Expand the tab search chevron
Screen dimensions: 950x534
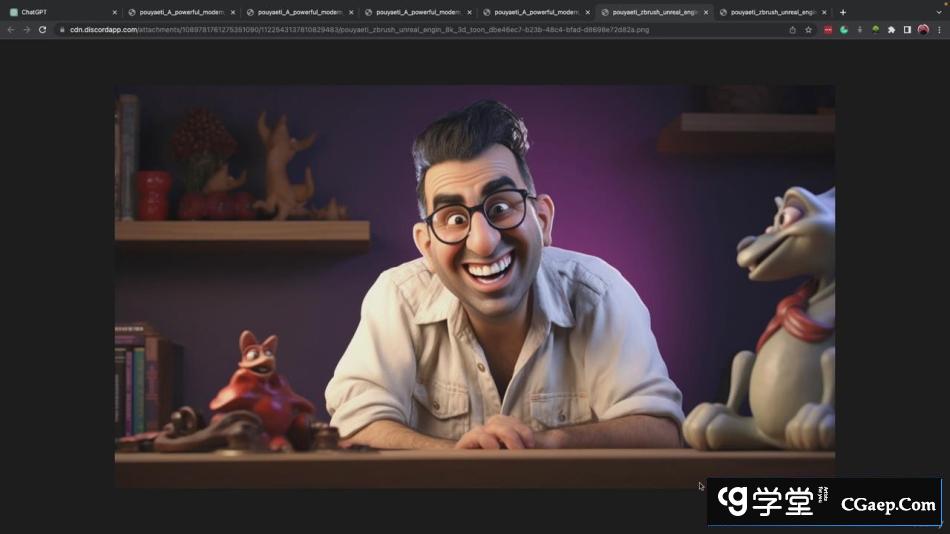coord(939,12)
